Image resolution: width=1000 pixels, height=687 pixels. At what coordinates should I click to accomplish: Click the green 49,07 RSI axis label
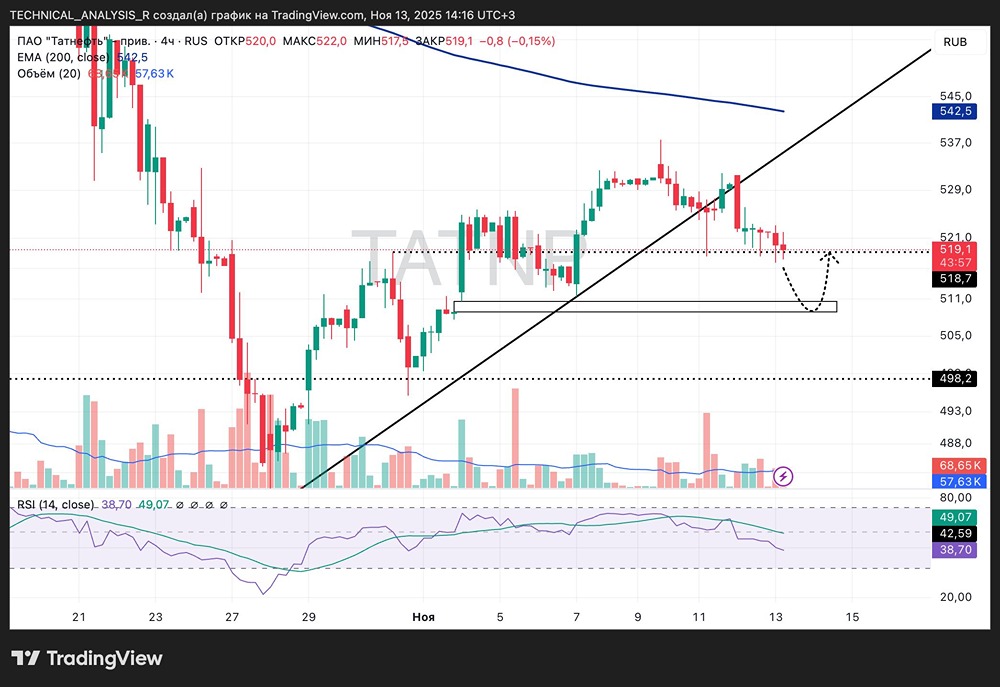(955, 517)
